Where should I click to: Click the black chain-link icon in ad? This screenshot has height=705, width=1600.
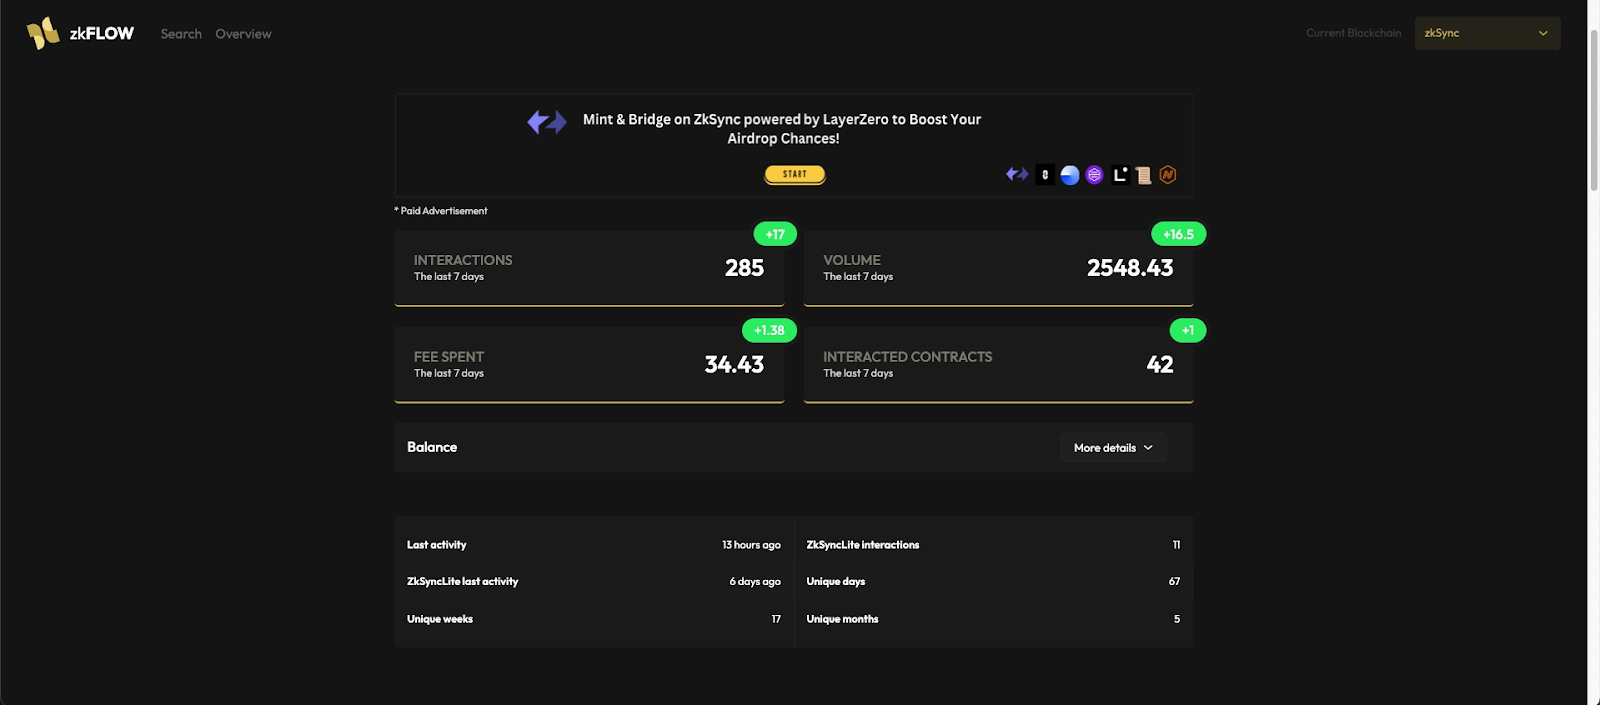pos(1045,175)
